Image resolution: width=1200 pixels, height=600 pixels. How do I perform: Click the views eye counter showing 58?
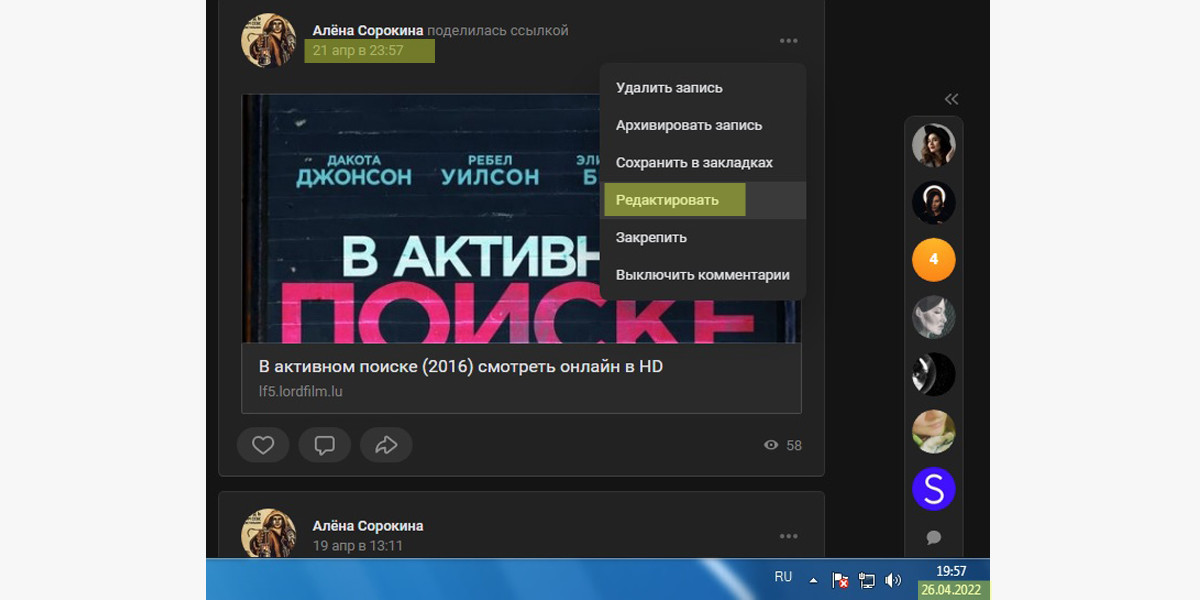point(782,445)
